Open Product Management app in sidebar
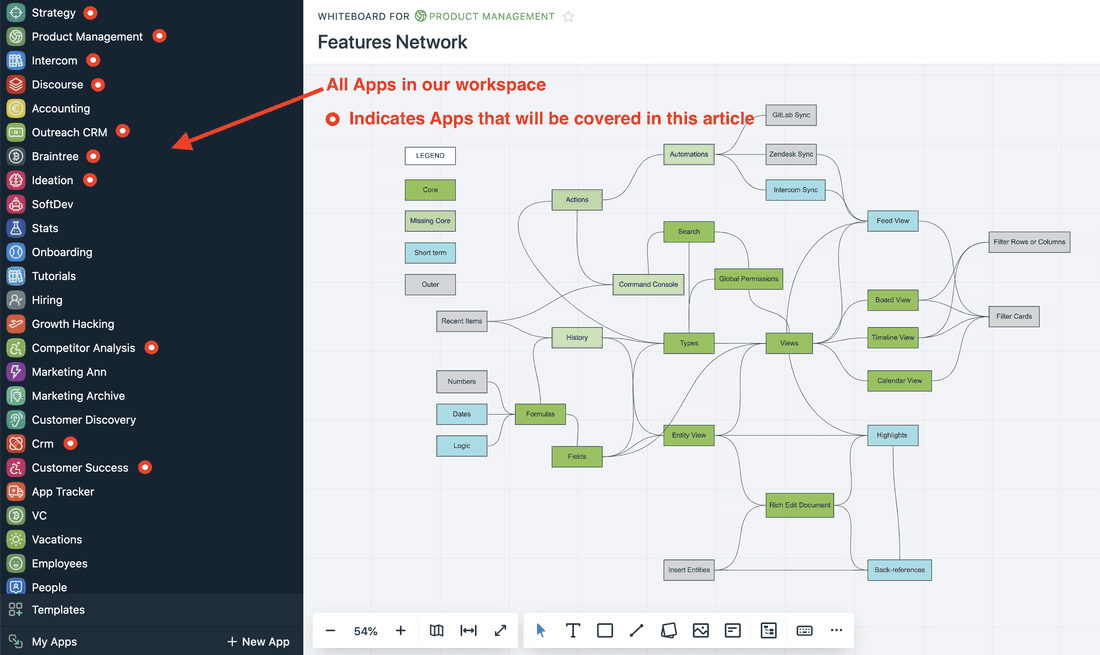The width and height of the screenshot is (1100, 655). [87, 37]
